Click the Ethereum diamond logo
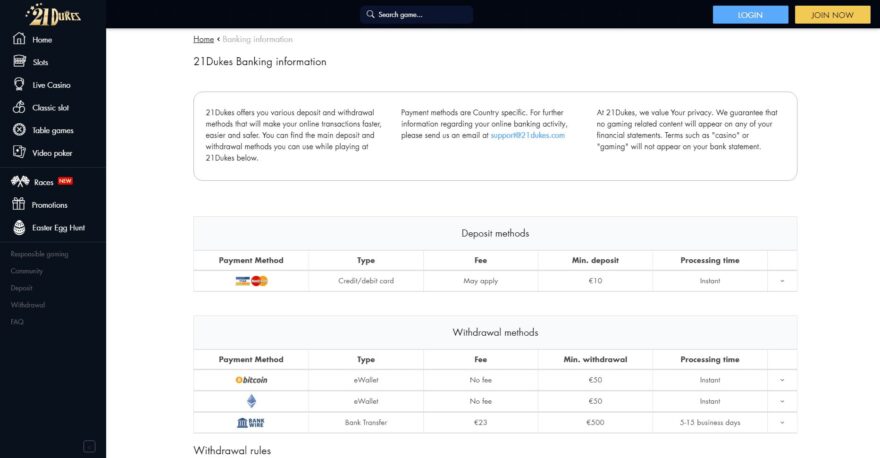Screen dimensions: 880x458 tap(251, 401)
